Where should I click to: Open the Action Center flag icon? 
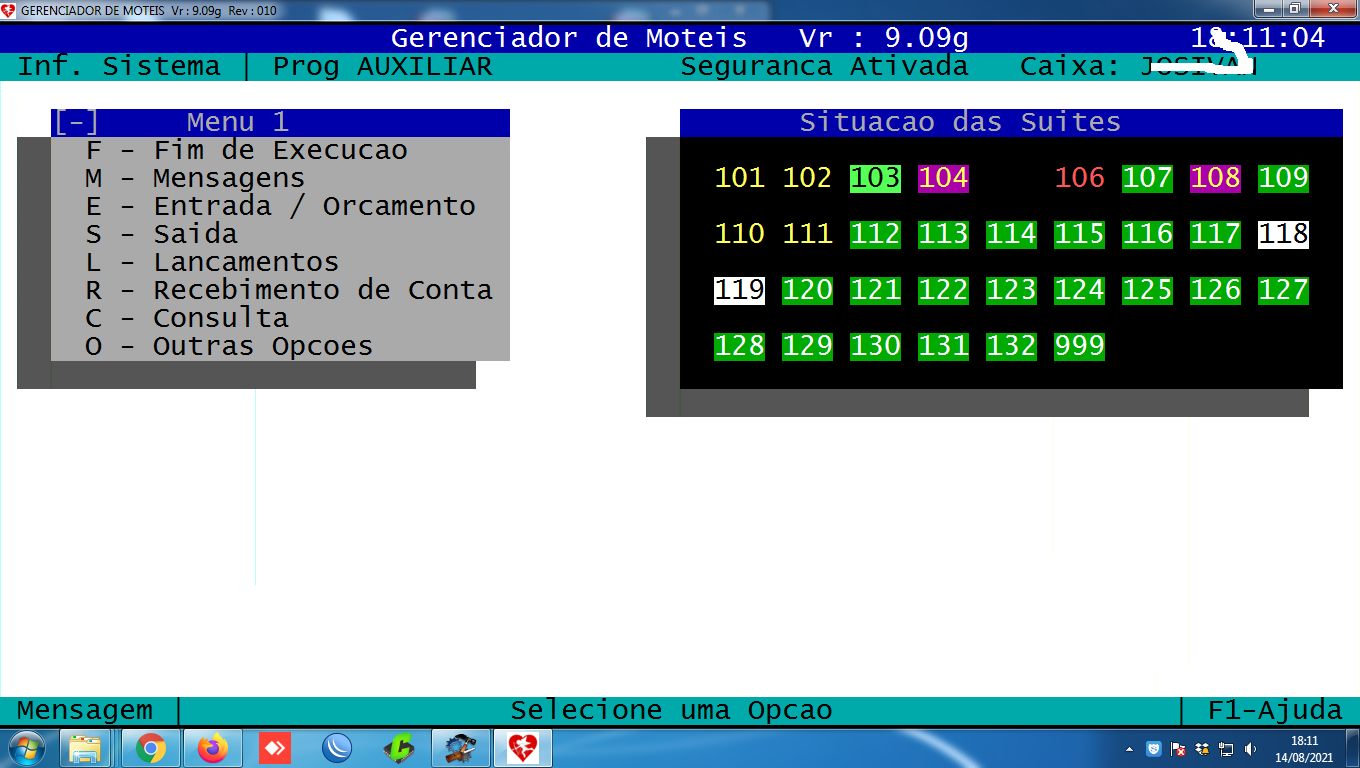(x=1179, y=748)
